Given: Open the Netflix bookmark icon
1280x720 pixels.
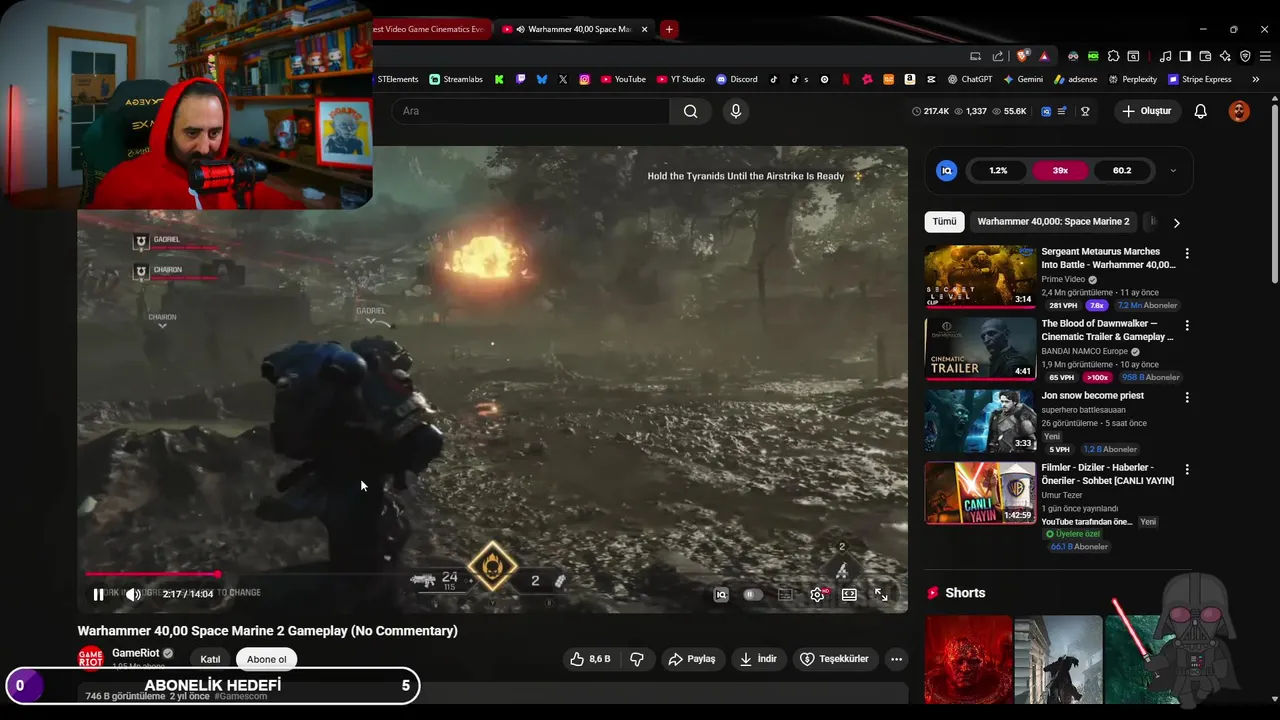Looking at the screenshot, I should click(x=846, y=79).
